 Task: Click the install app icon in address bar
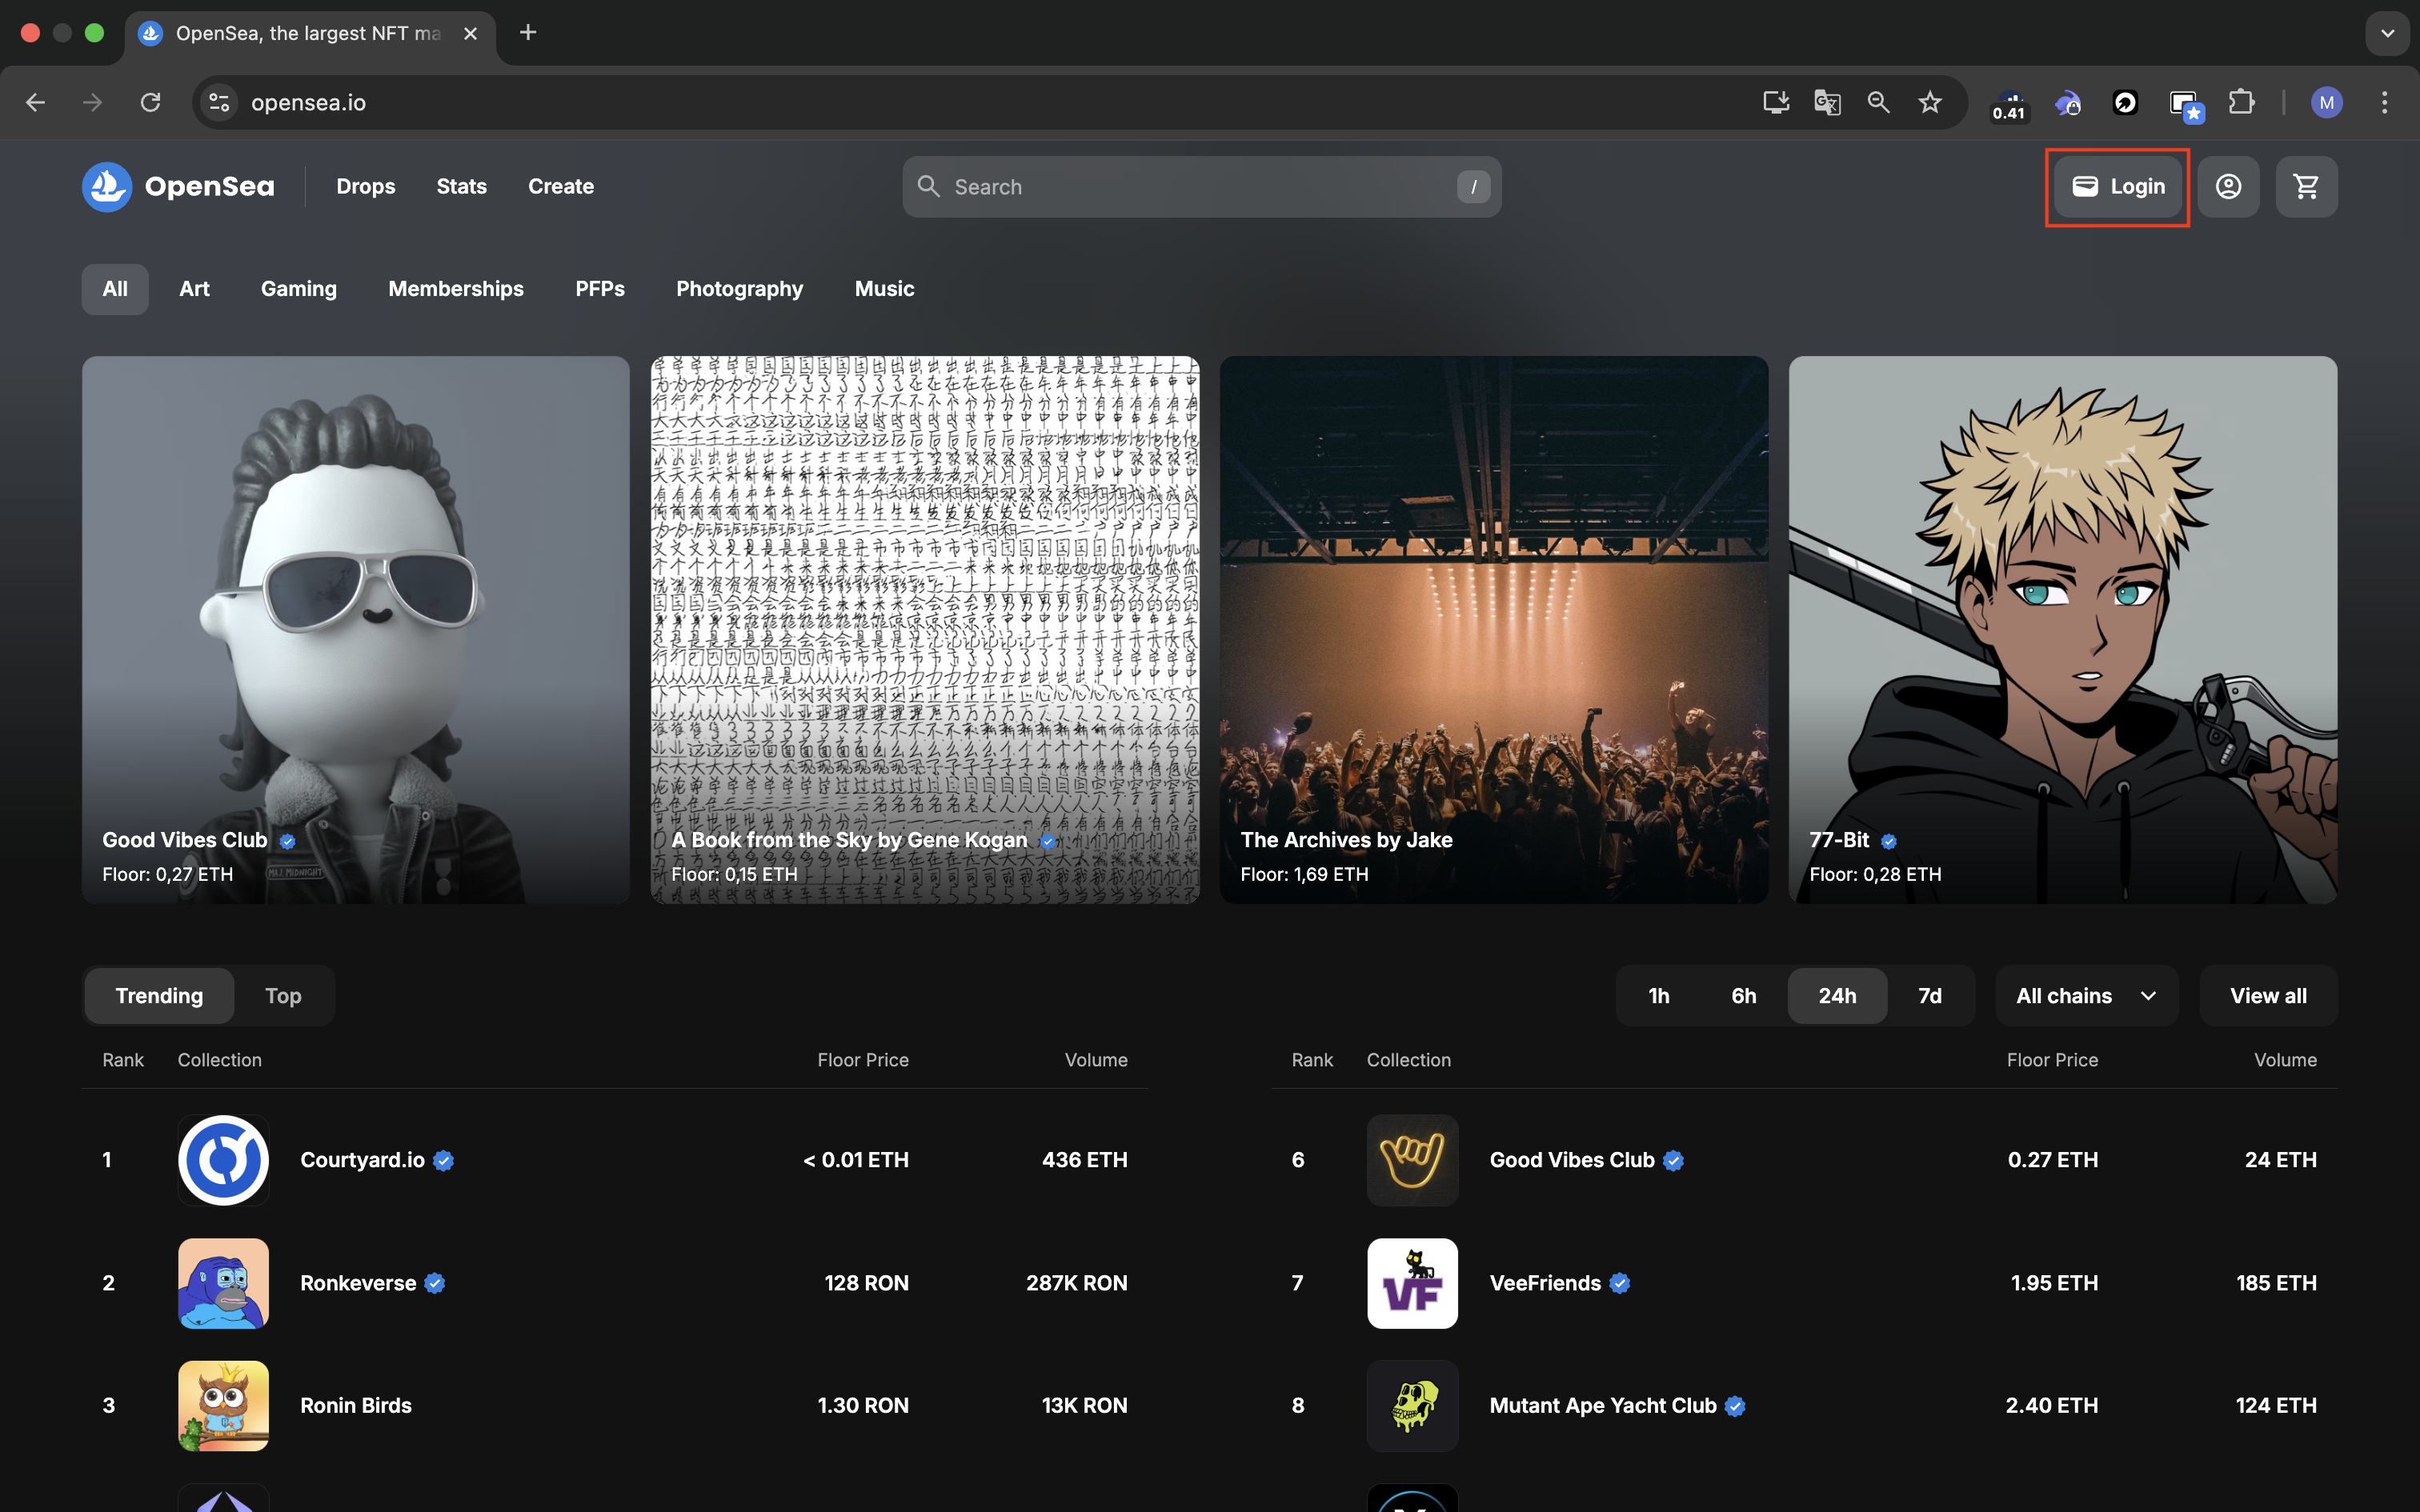[x=1776, y=102]
